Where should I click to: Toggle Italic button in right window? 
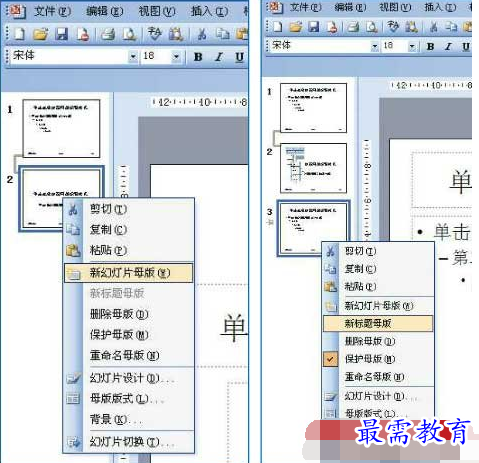click(x=448, y=47)
